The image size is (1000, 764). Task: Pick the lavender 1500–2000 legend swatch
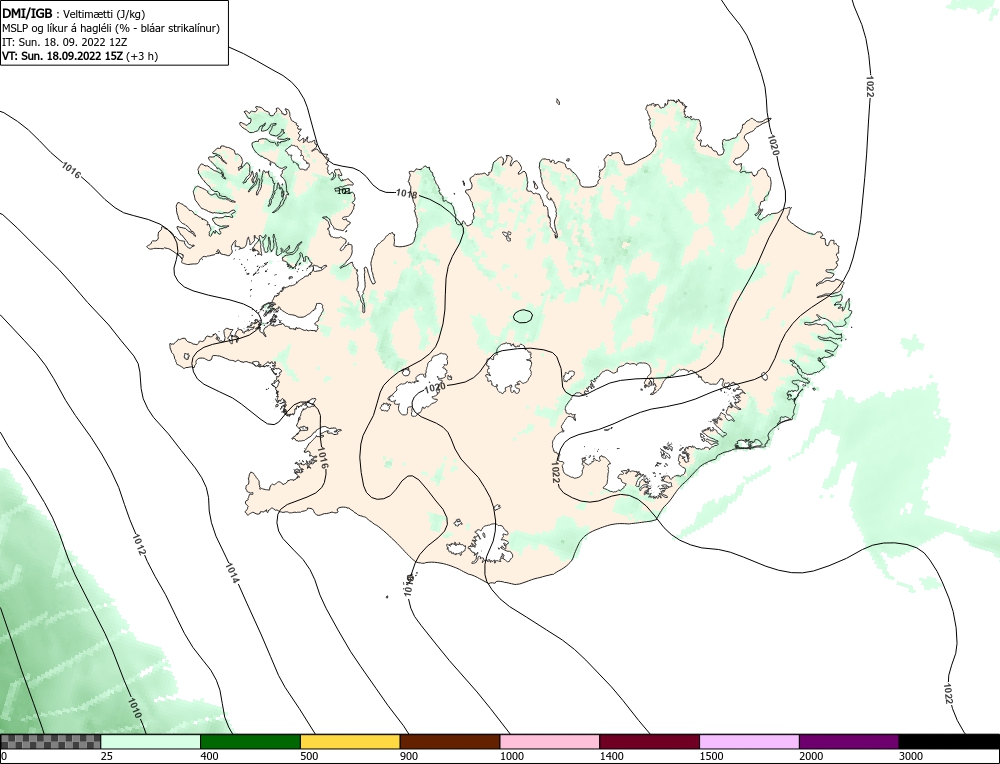pos(749,742)
